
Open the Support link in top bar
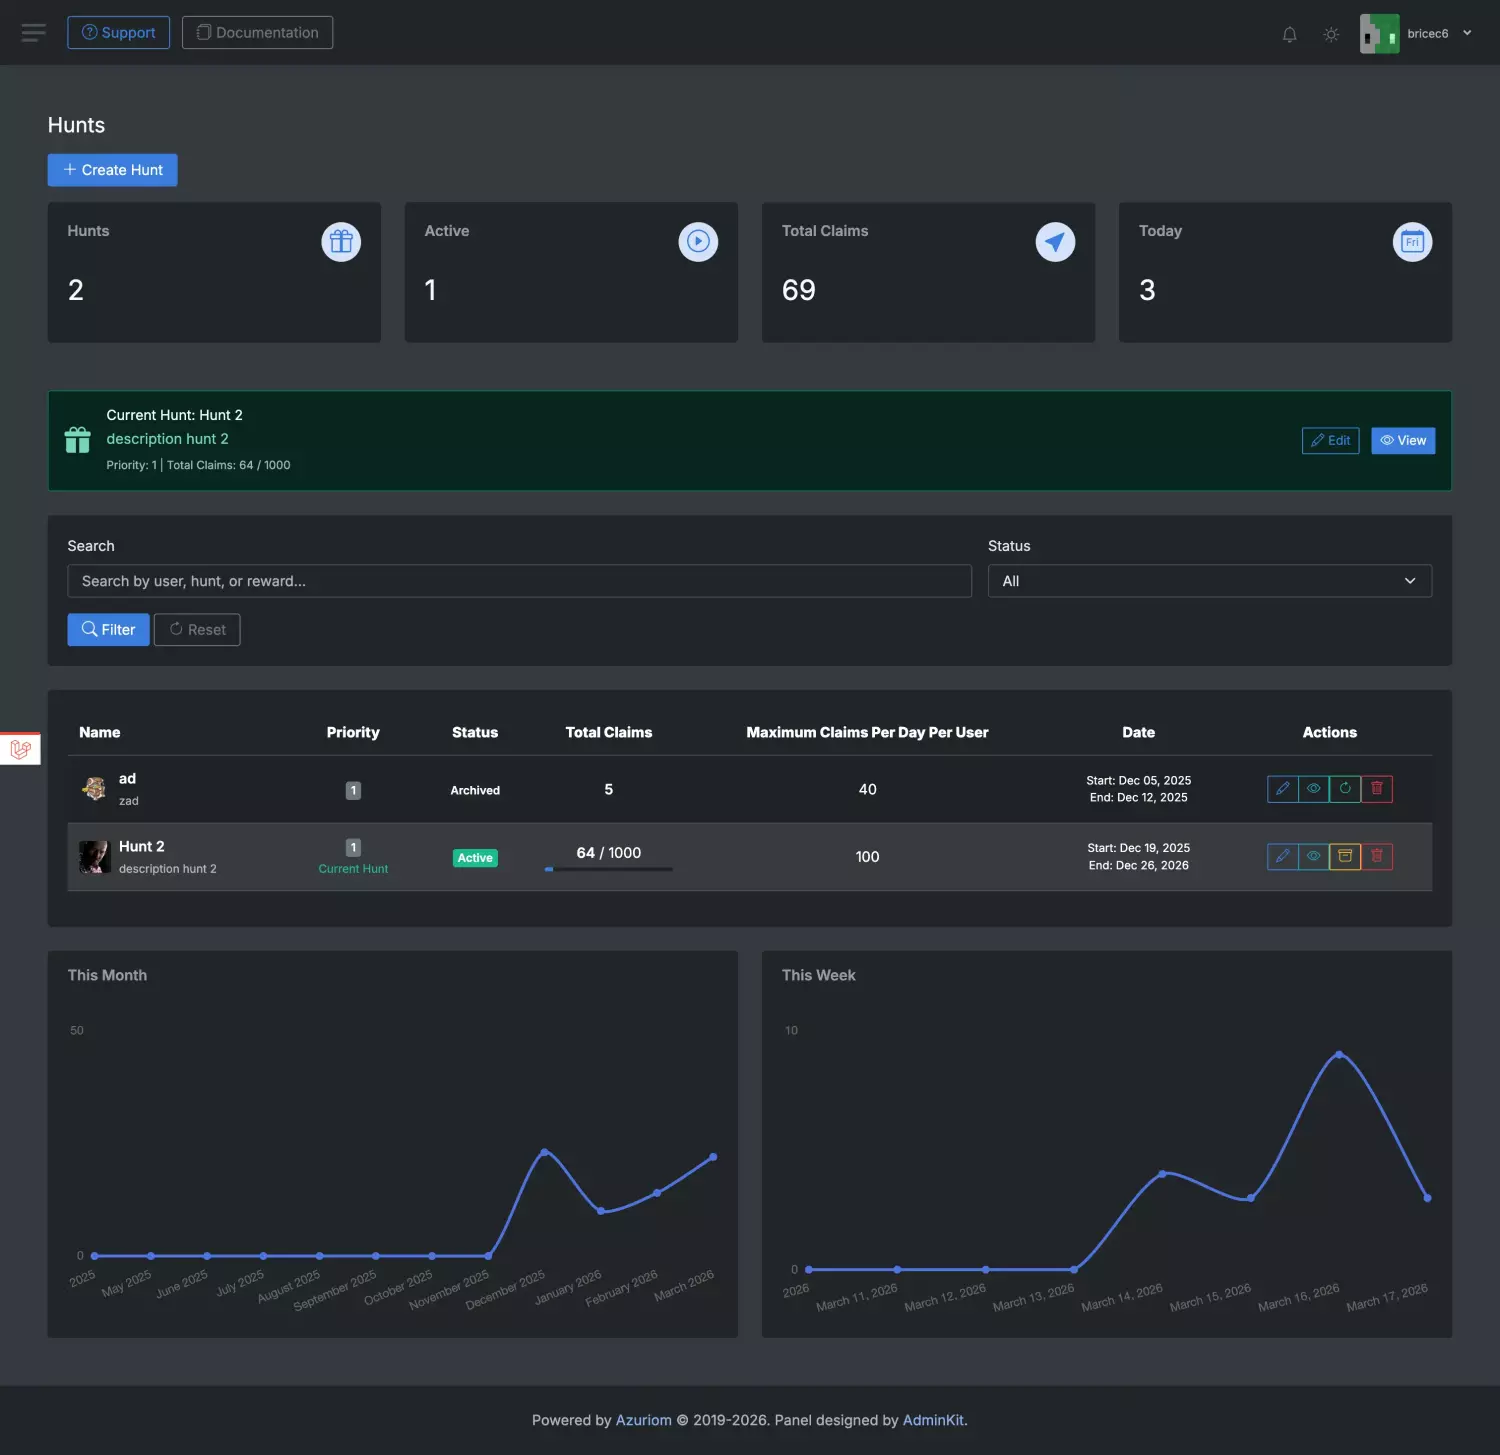point(118,33)
